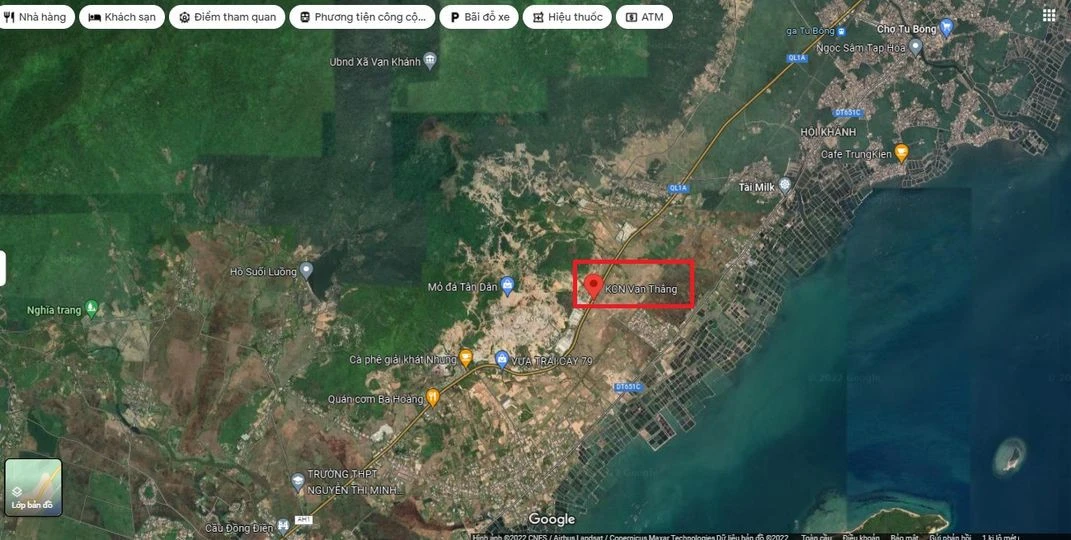The height and width of the screenshot is (540, 1071).
Task: Open the Google apps grid icon
Action: point(1049,15)
